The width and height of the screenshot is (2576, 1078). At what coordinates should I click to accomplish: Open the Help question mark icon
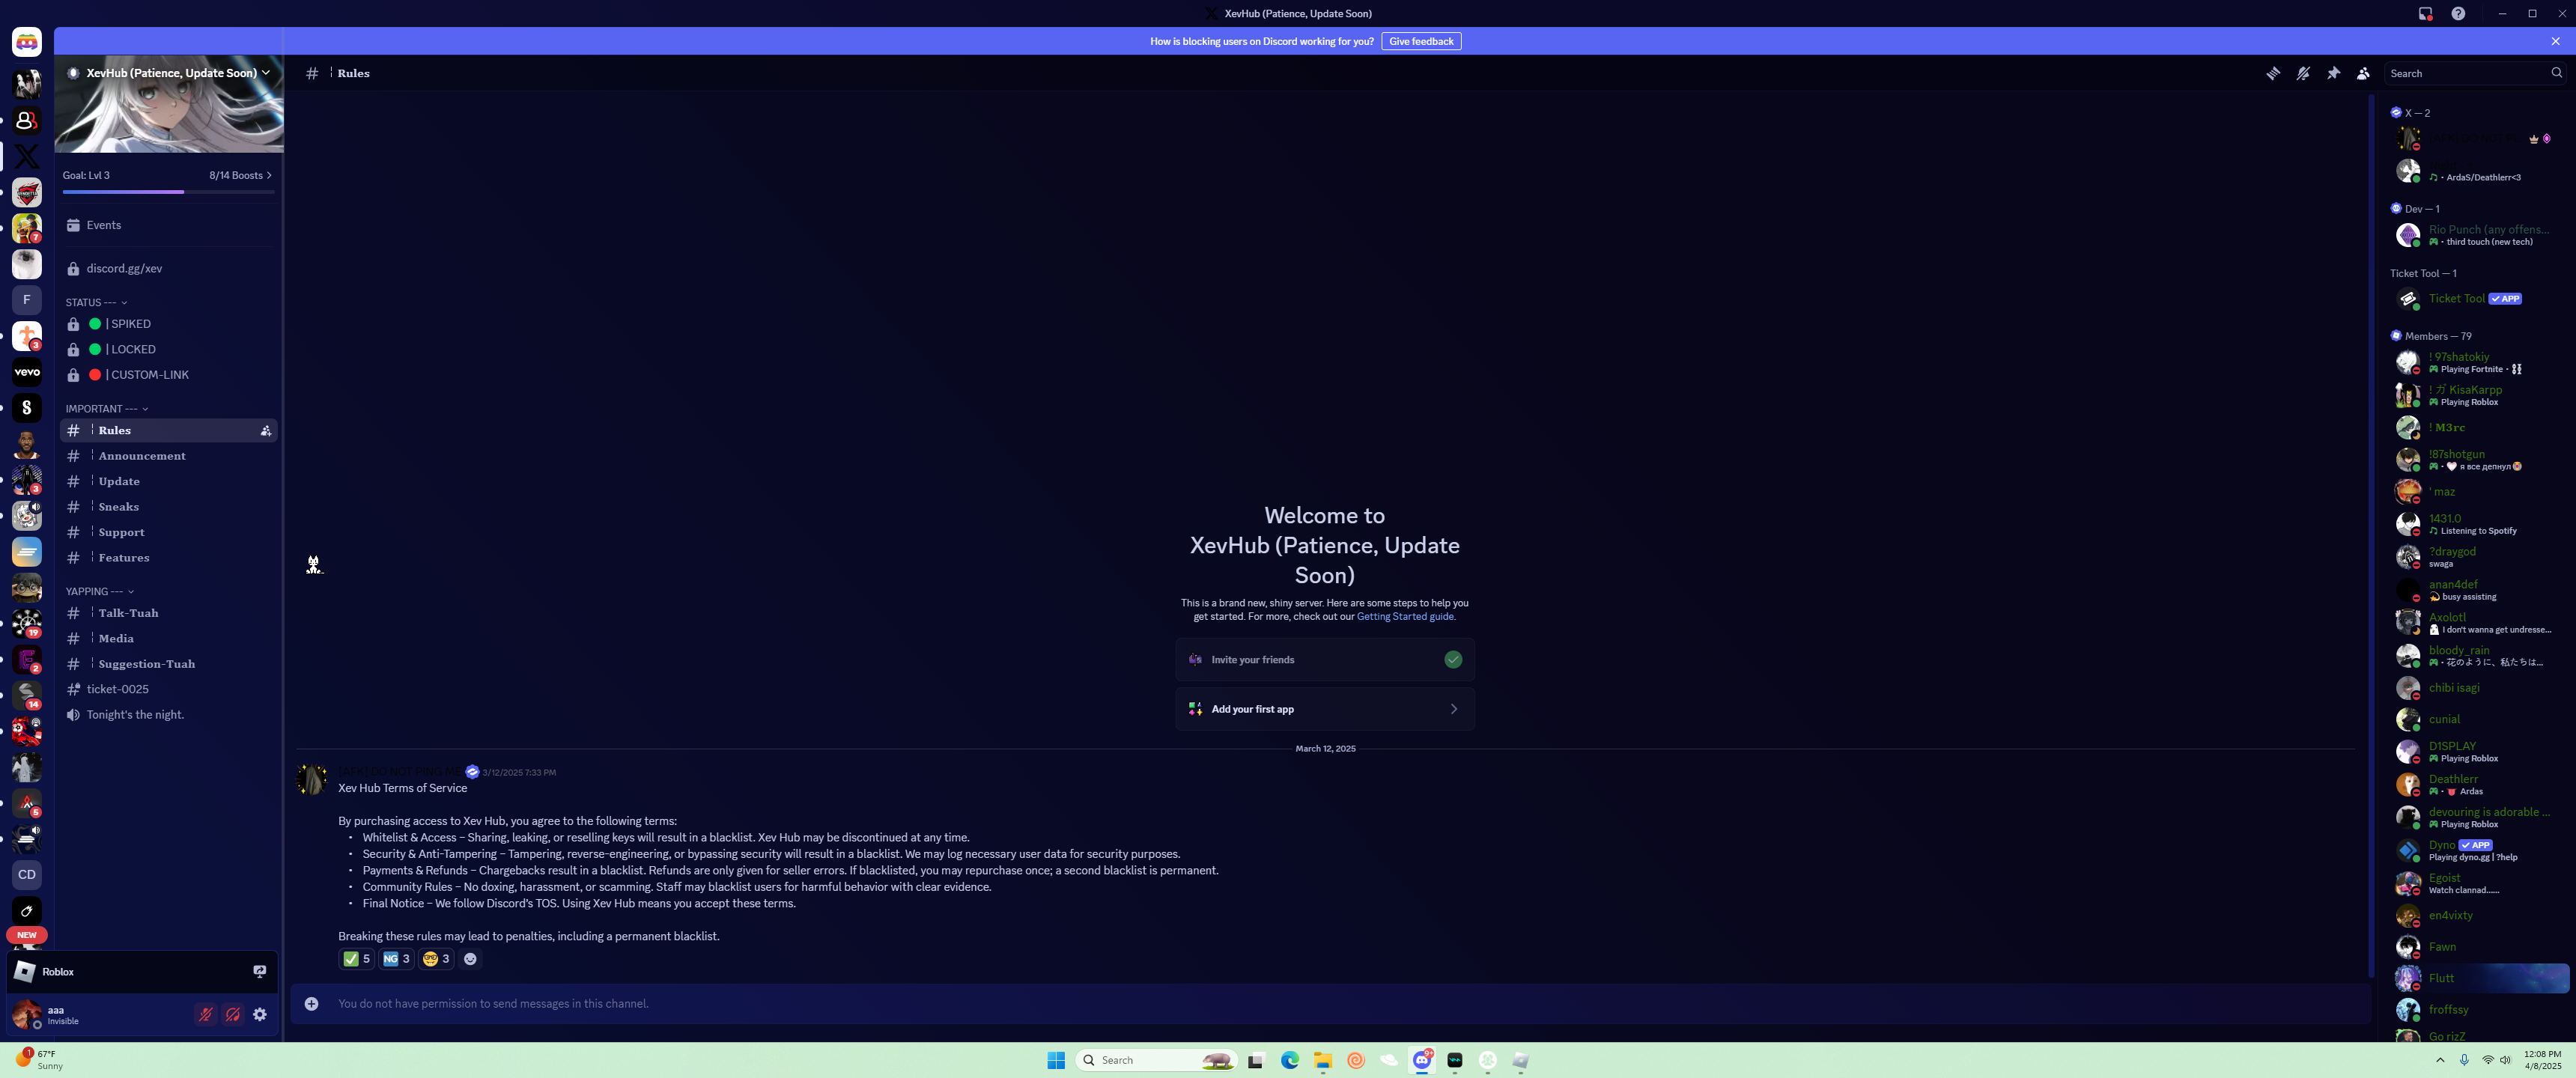tap(2458, 13)
